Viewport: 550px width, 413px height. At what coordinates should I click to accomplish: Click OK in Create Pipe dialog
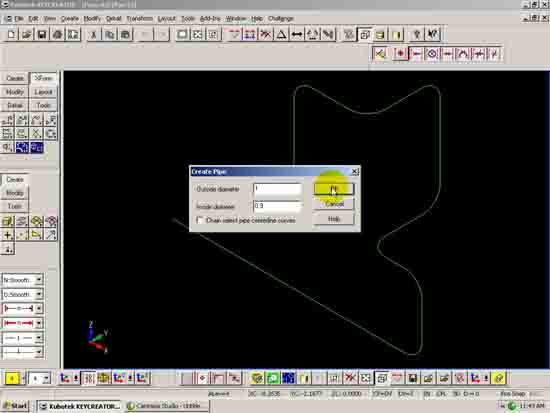(x=334, y=189)
